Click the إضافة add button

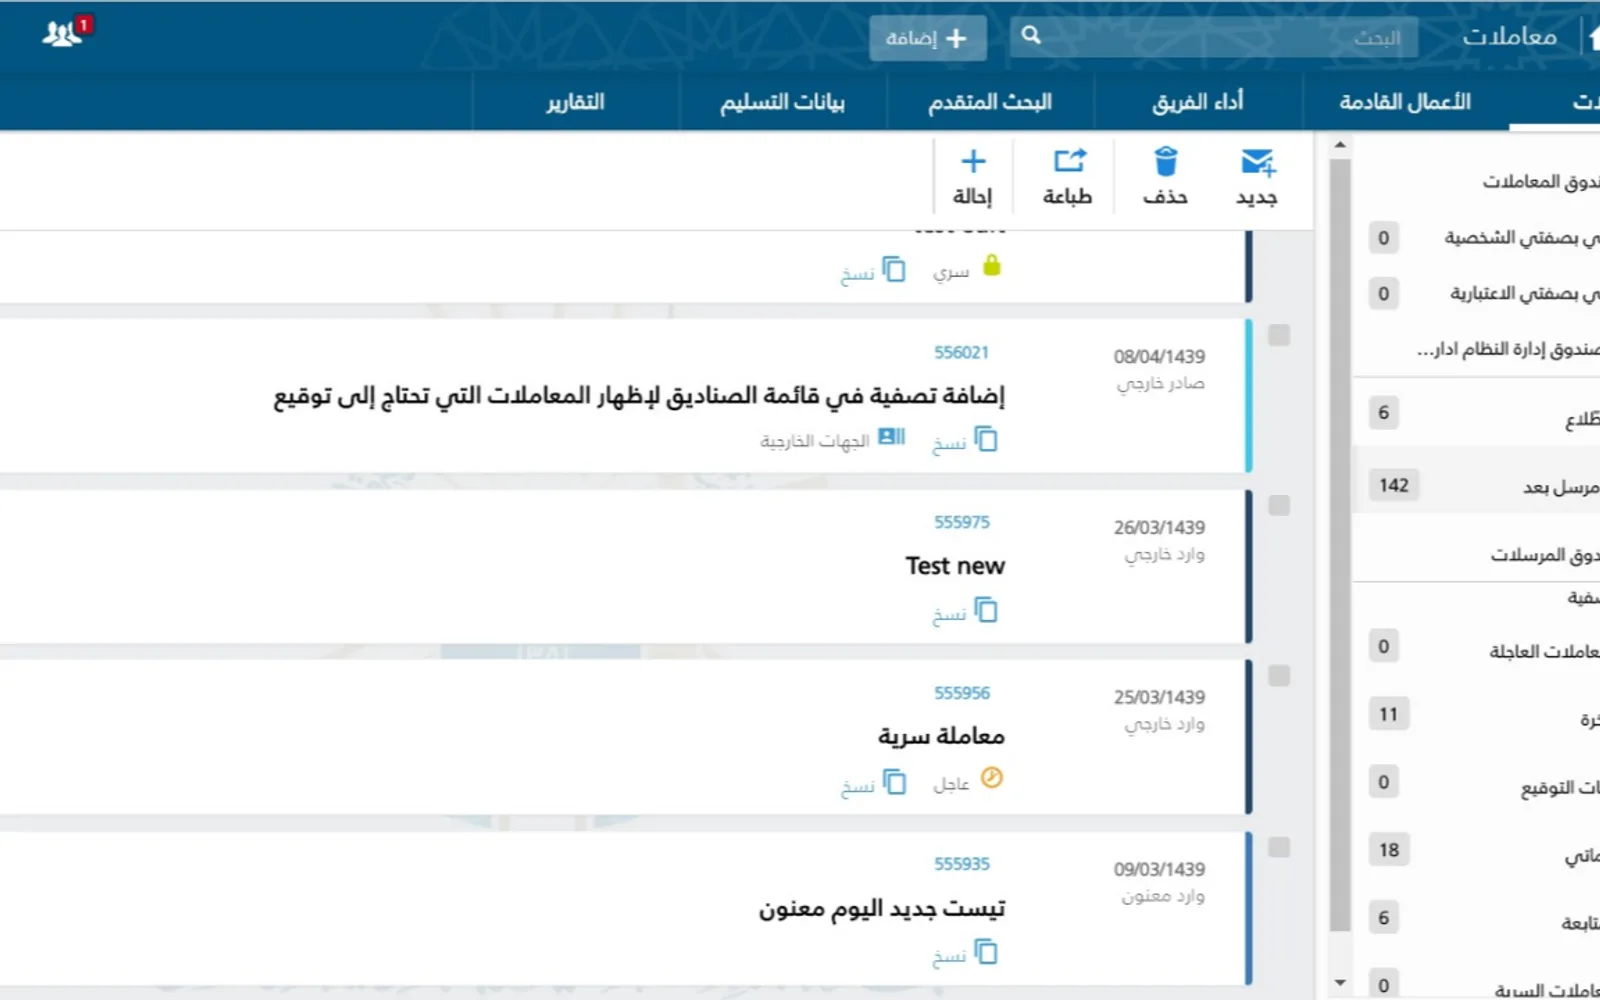927,38
